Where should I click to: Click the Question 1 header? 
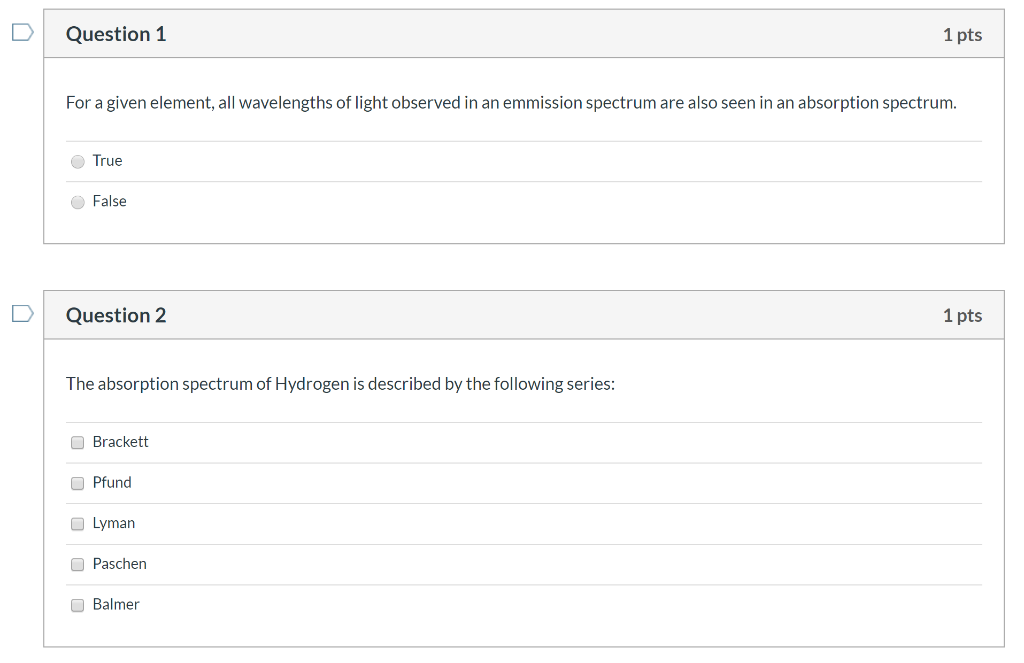[x=116, y=33]
